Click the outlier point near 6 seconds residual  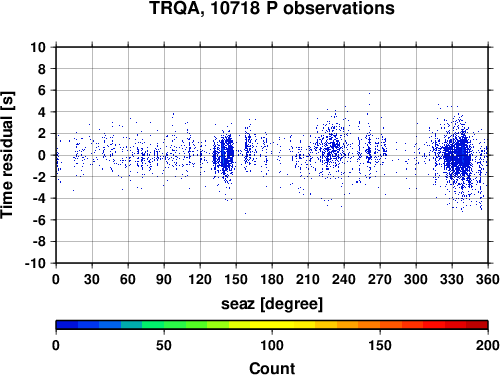pos(369,94)
